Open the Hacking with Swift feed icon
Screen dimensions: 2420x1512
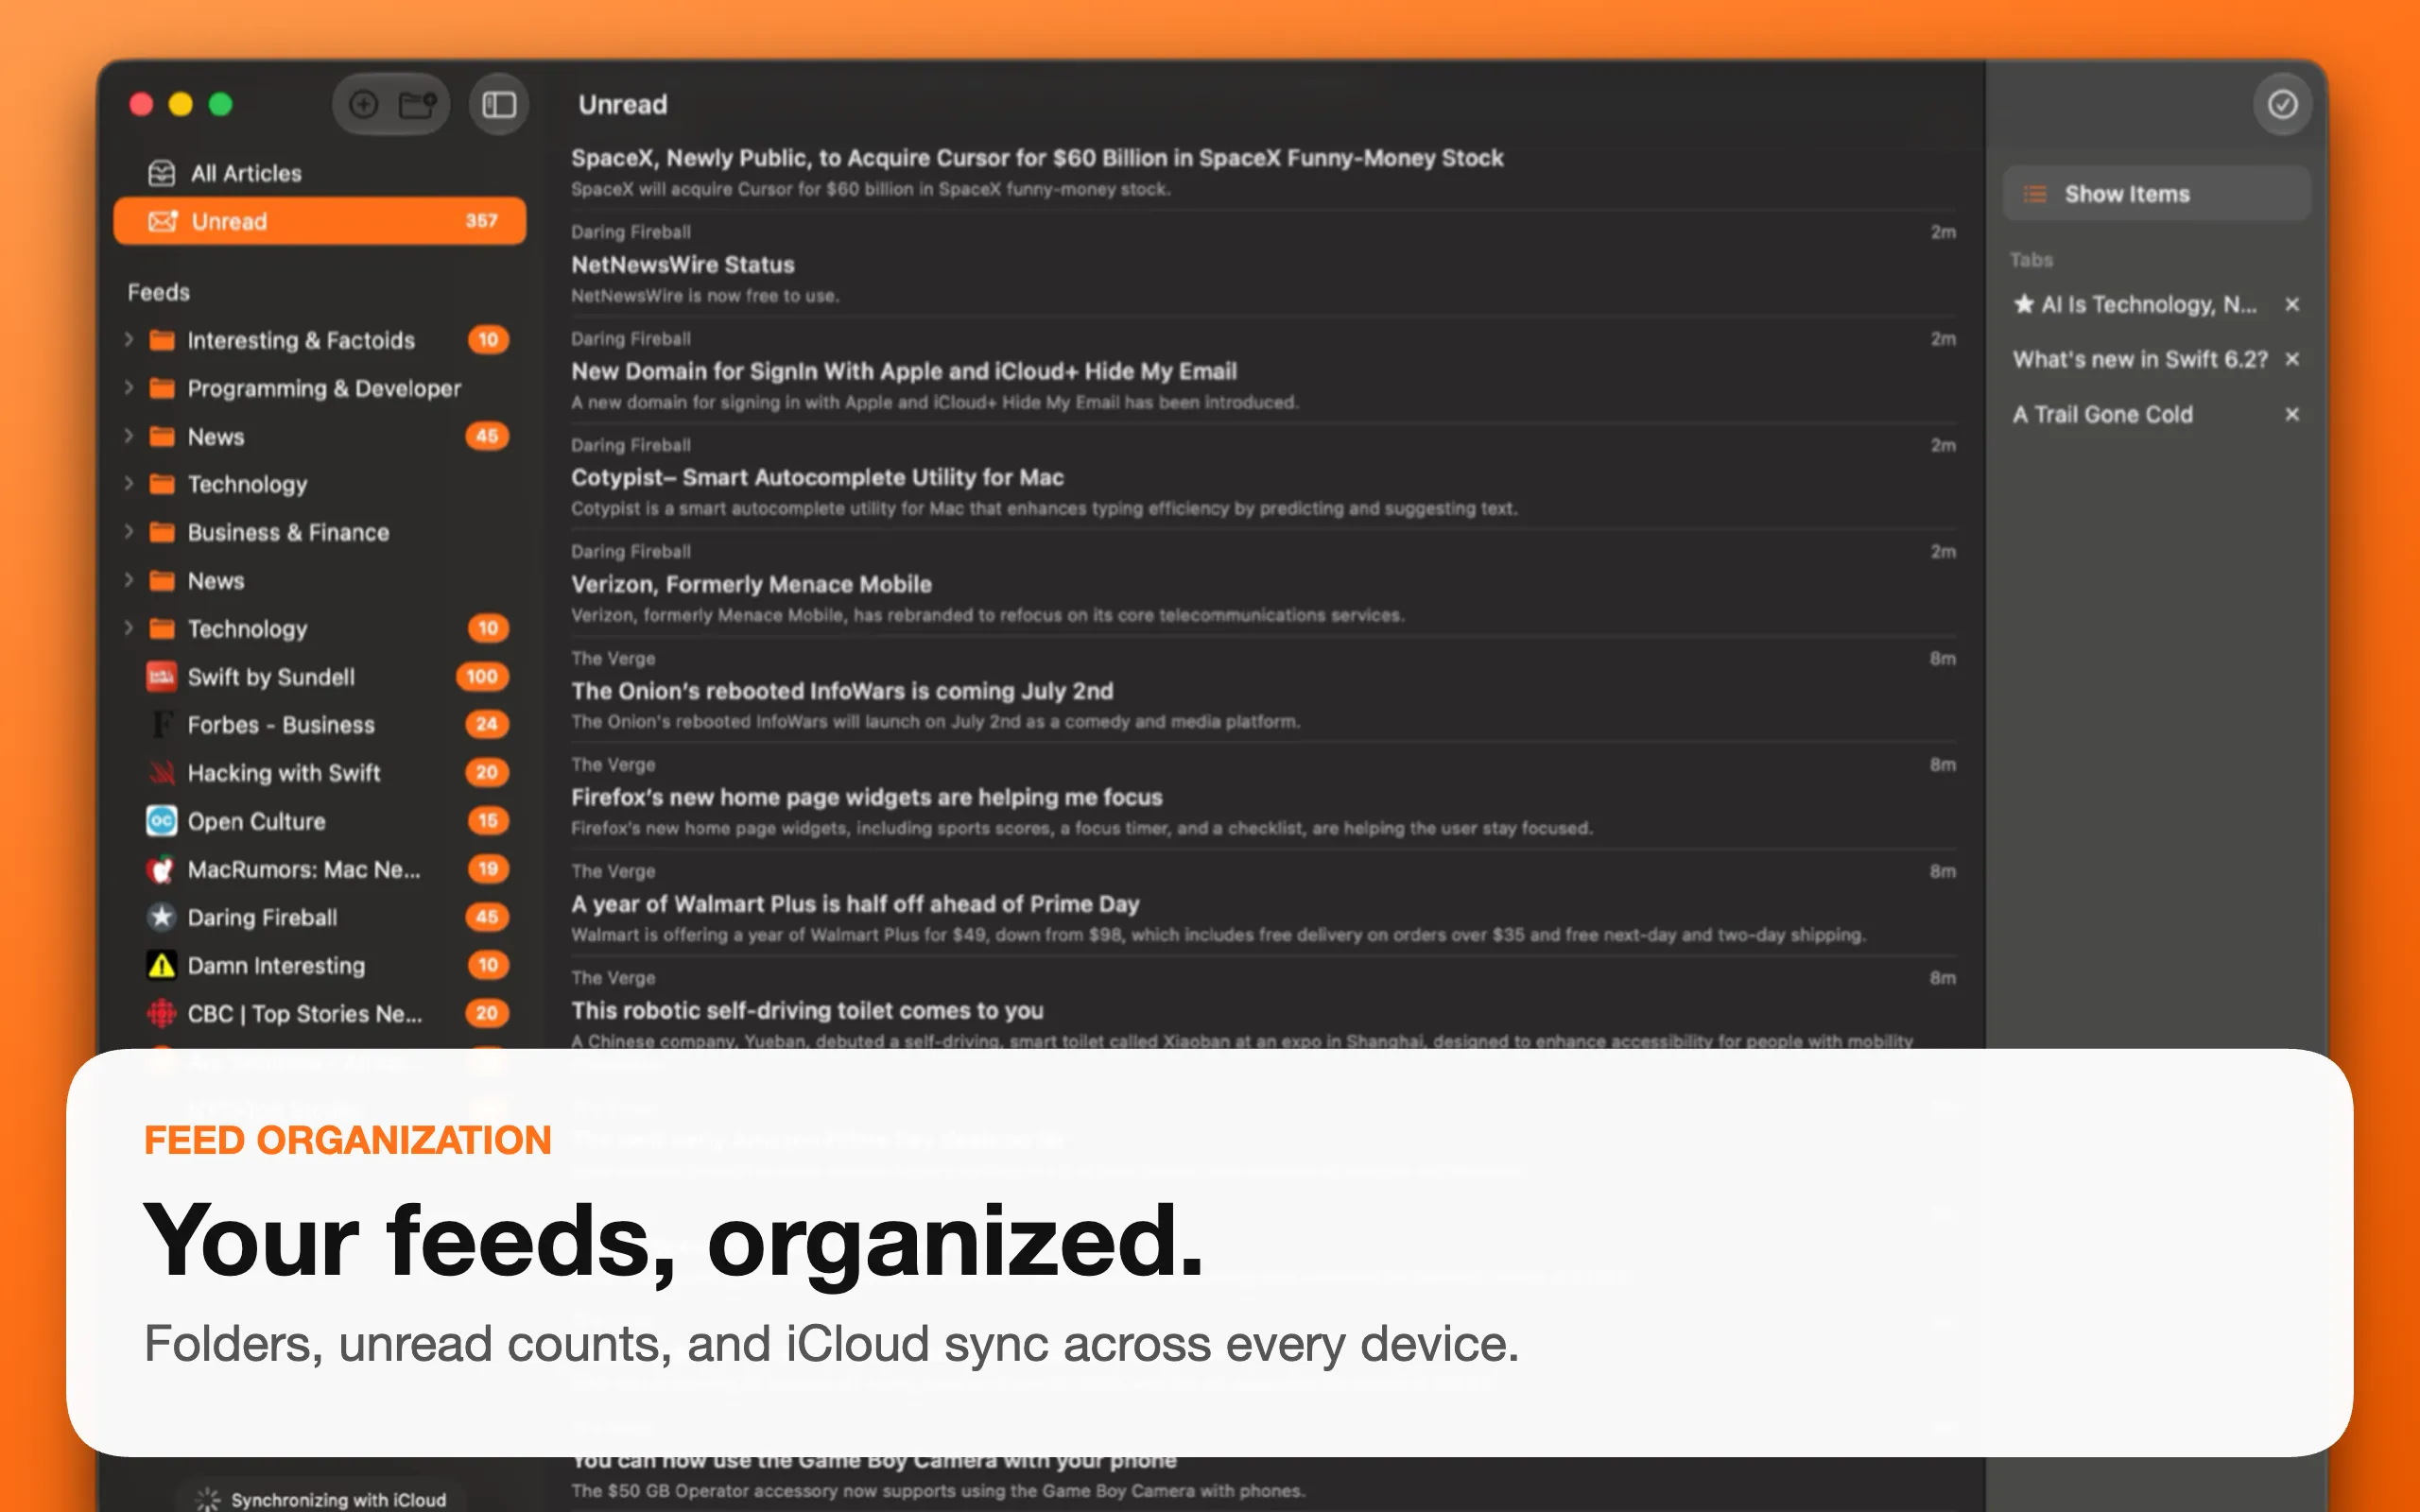pos(161,773)
